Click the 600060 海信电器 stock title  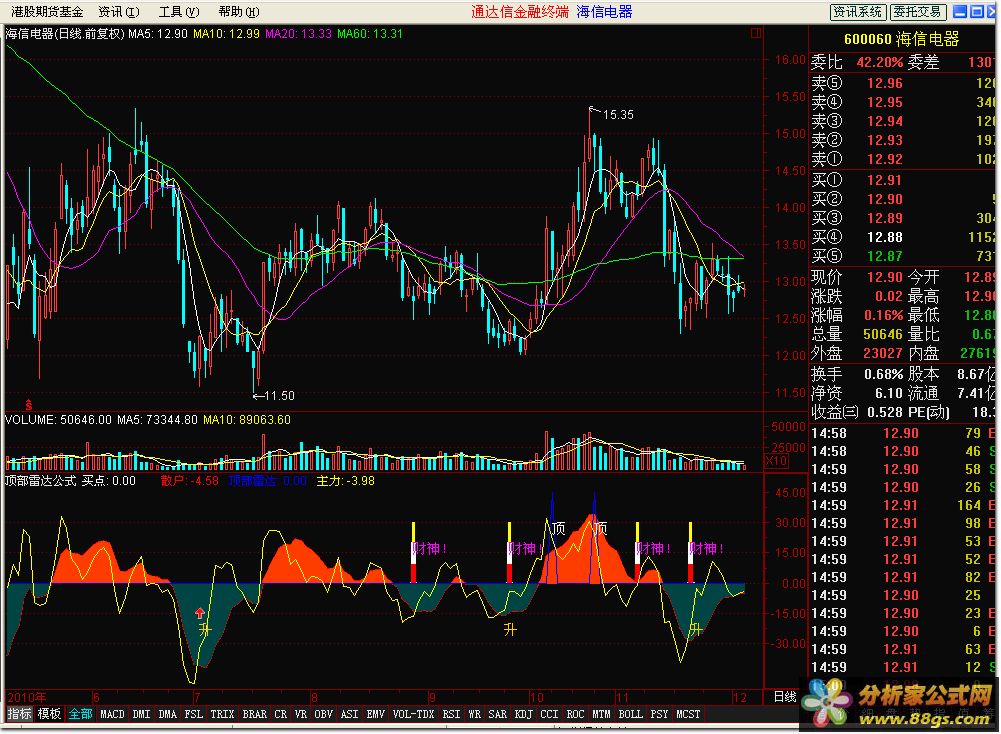901,39
